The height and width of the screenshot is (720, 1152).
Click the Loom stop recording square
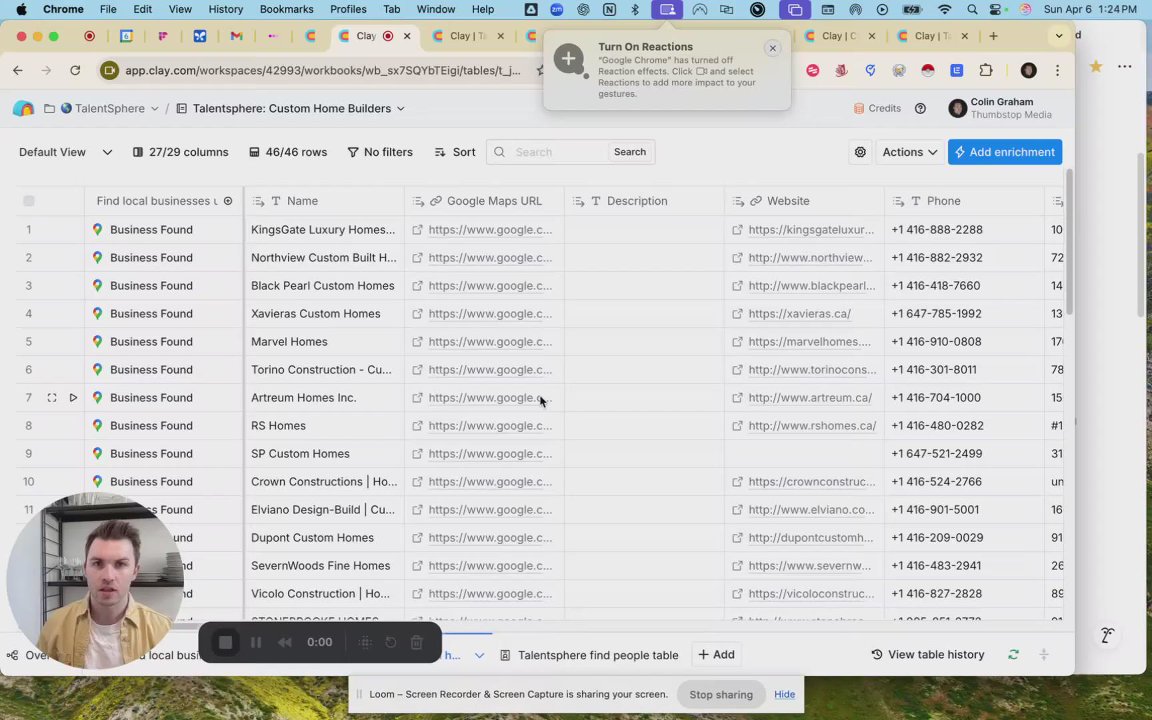click(226, 642)
